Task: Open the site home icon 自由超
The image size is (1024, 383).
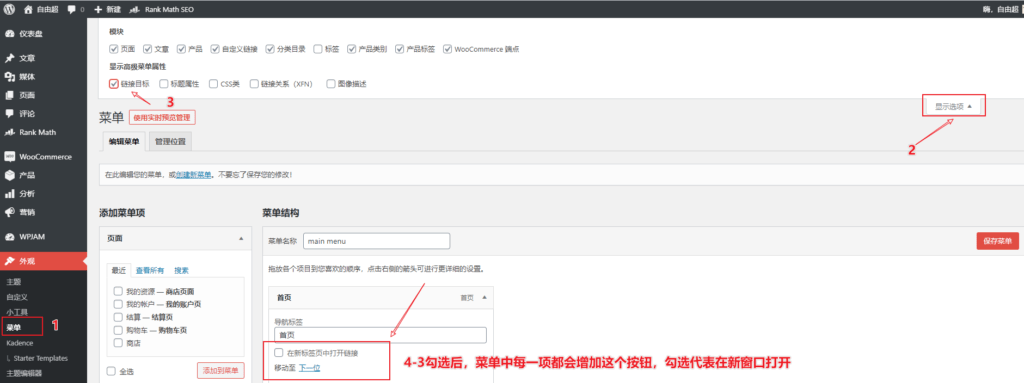Action: [x=42, y=10]
